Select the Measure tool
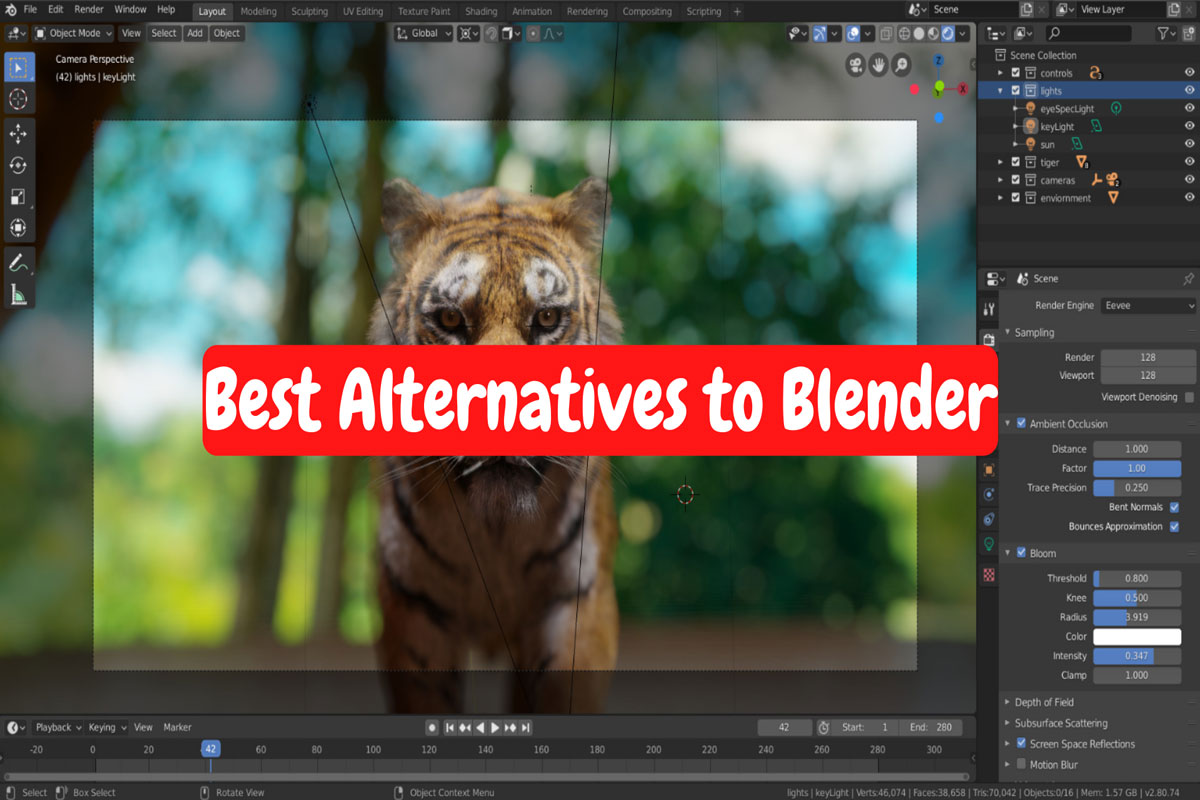 18,294
